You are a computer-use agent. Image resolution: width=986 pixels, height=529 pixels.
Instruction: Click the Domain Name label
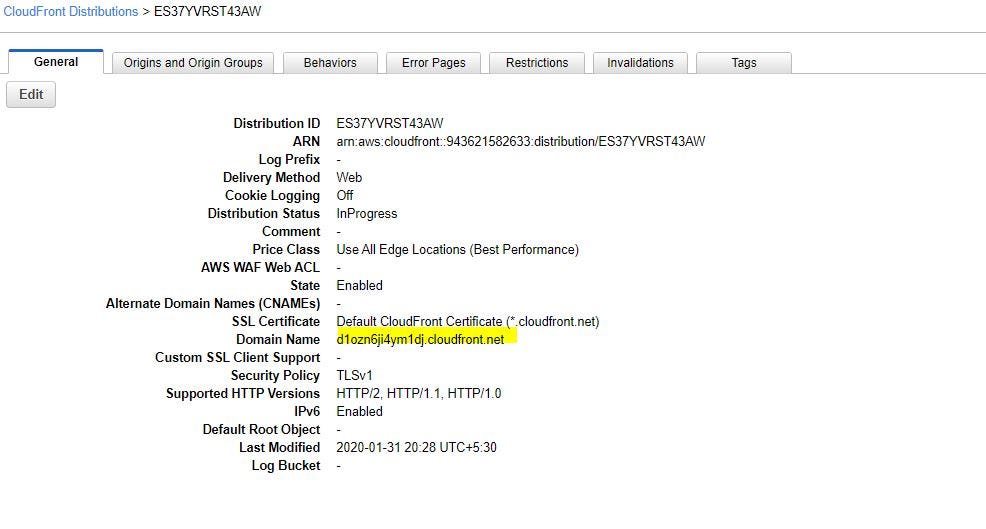tap(278, 340)
